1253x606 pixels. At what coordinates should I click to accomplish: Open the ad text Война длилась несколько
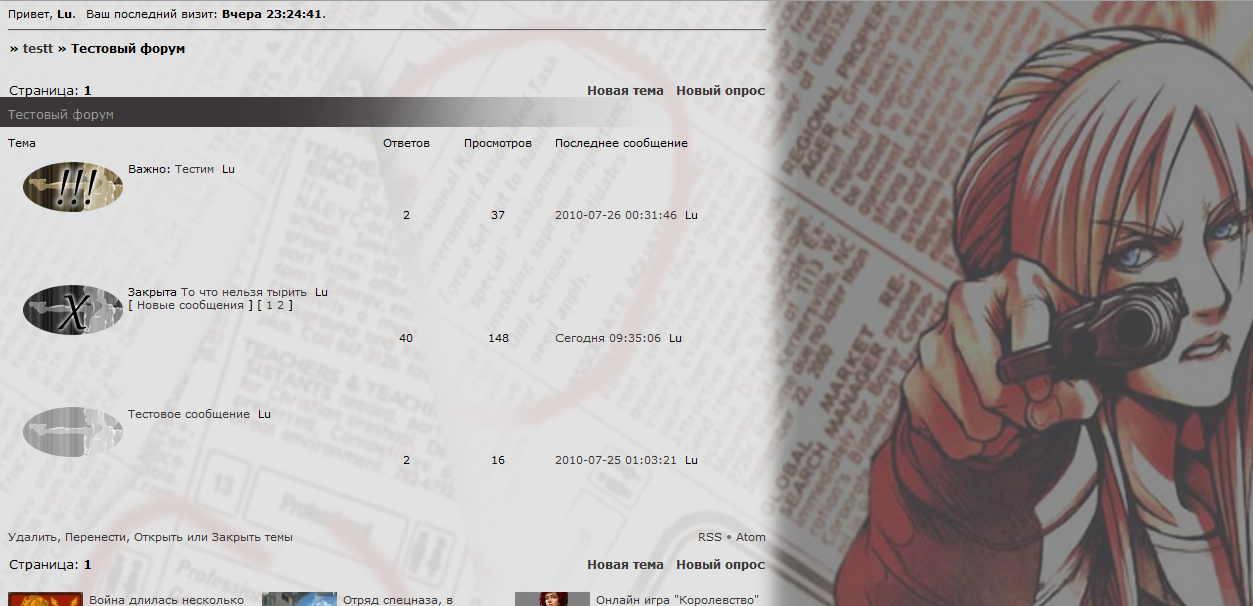pos(167,600)
